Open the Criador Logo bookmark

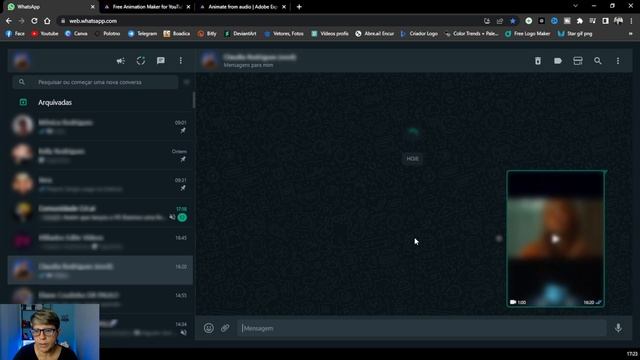tap(419, 34)
